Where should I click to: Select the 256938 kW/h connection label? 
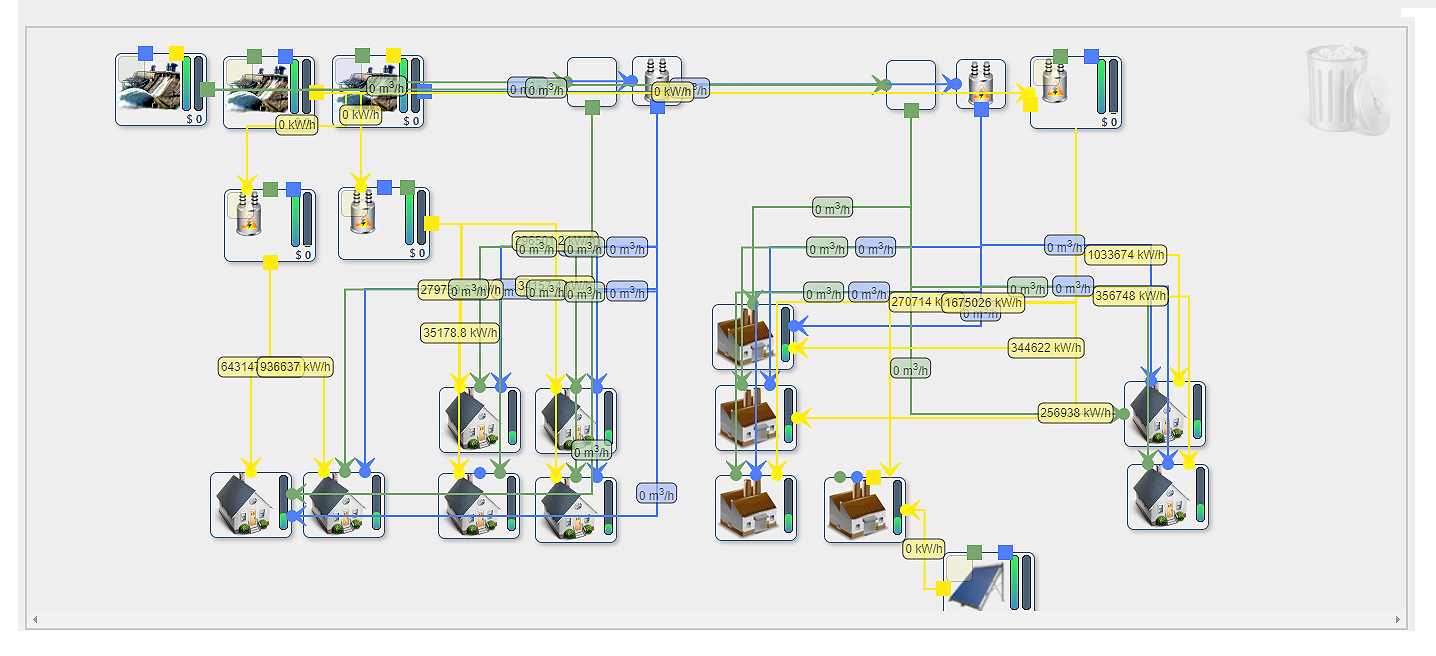tap(1075, 413)
